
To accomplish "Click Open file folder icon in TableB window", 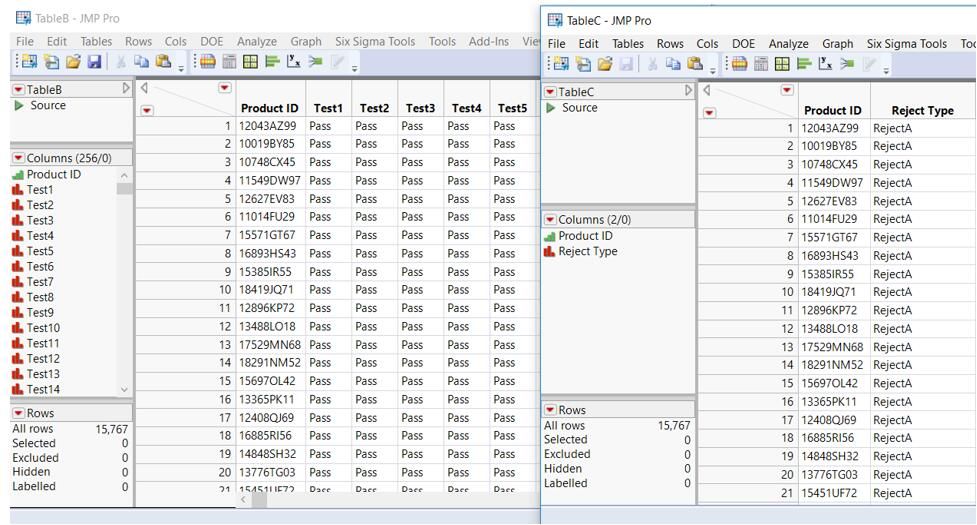I will (x=74, y=61).
